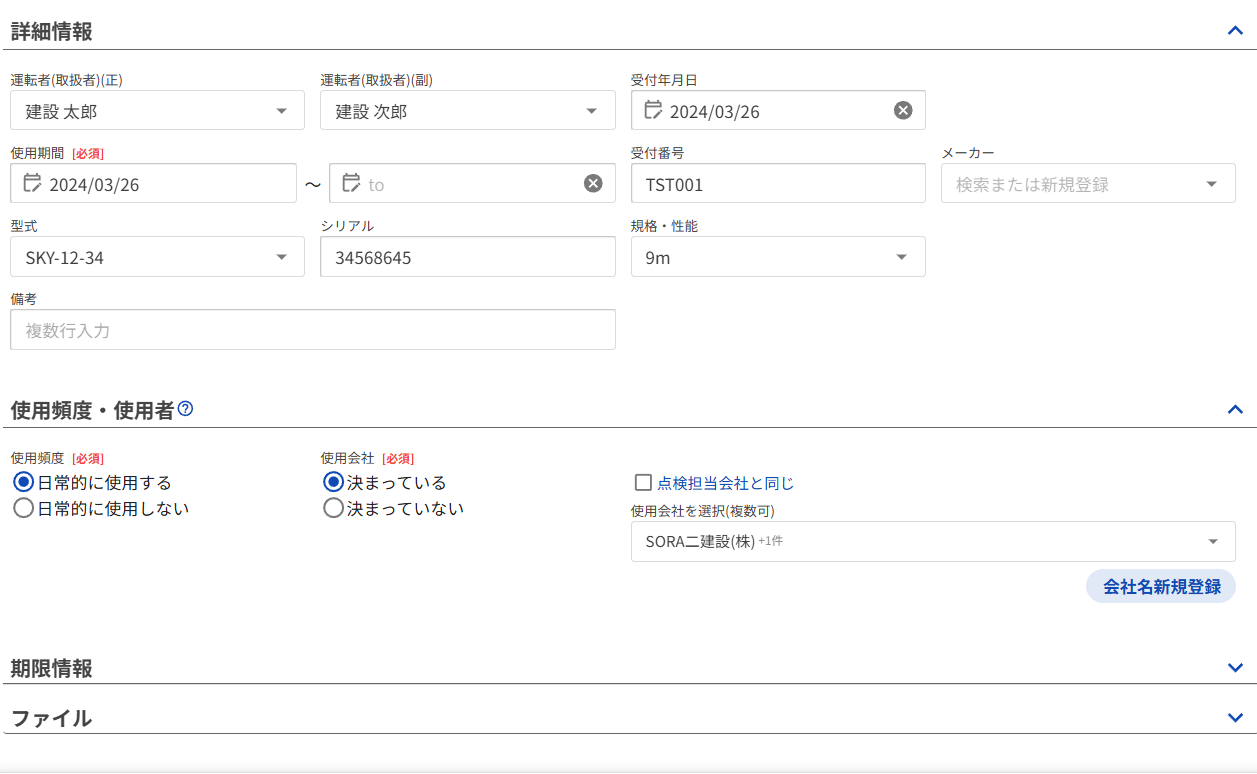Click the 備考 multiline input field
Image resolution: width=1257 pixels, height=774 pixels.
pyautogui.click(x=312, y=330)
